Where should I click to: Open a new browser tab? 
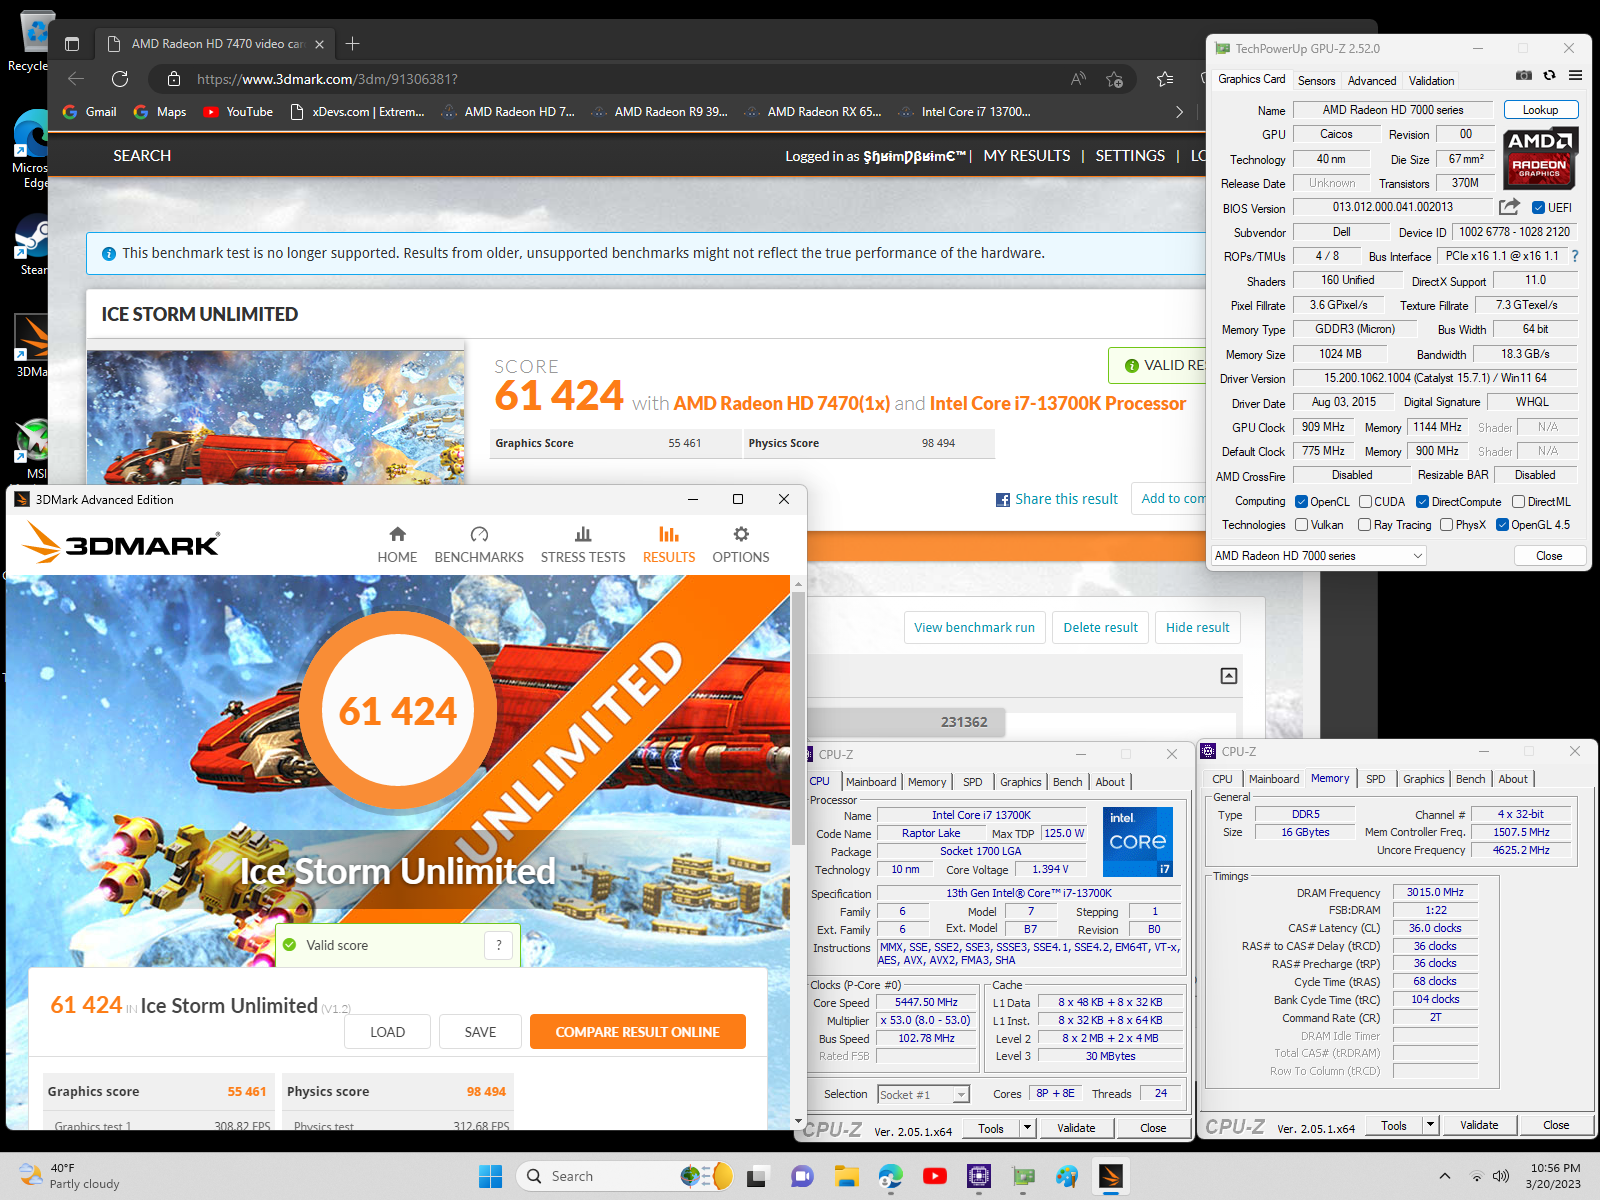coord(352,44)
